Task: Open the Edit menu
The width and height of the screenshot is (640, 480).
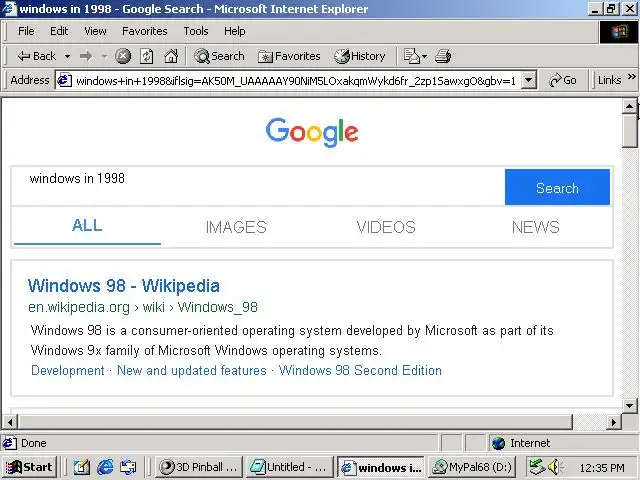Action: click(x=59, y=31)
